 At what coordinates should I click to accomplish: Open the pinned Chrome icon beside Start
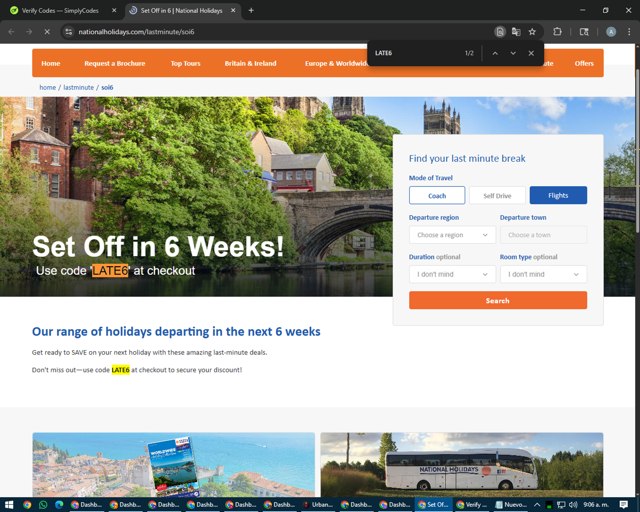point(27,505)
